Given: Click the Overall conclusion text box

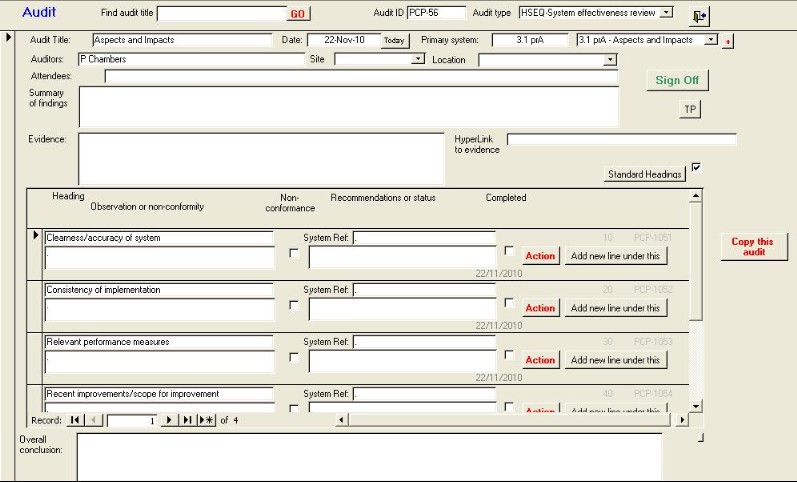Looking at the screenshot, I should [370, 457].
